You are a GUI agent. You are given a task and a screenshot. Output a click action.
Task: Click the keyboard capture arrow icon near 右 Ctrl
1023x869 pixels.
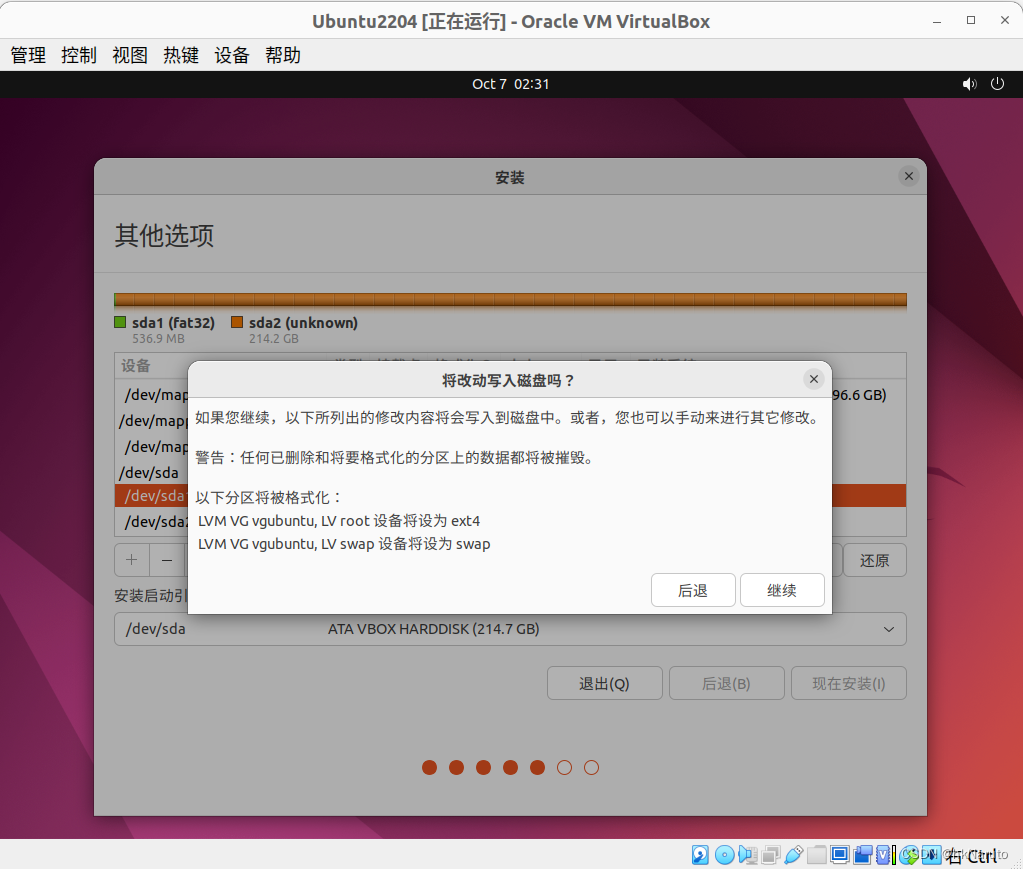pos(932,855)
